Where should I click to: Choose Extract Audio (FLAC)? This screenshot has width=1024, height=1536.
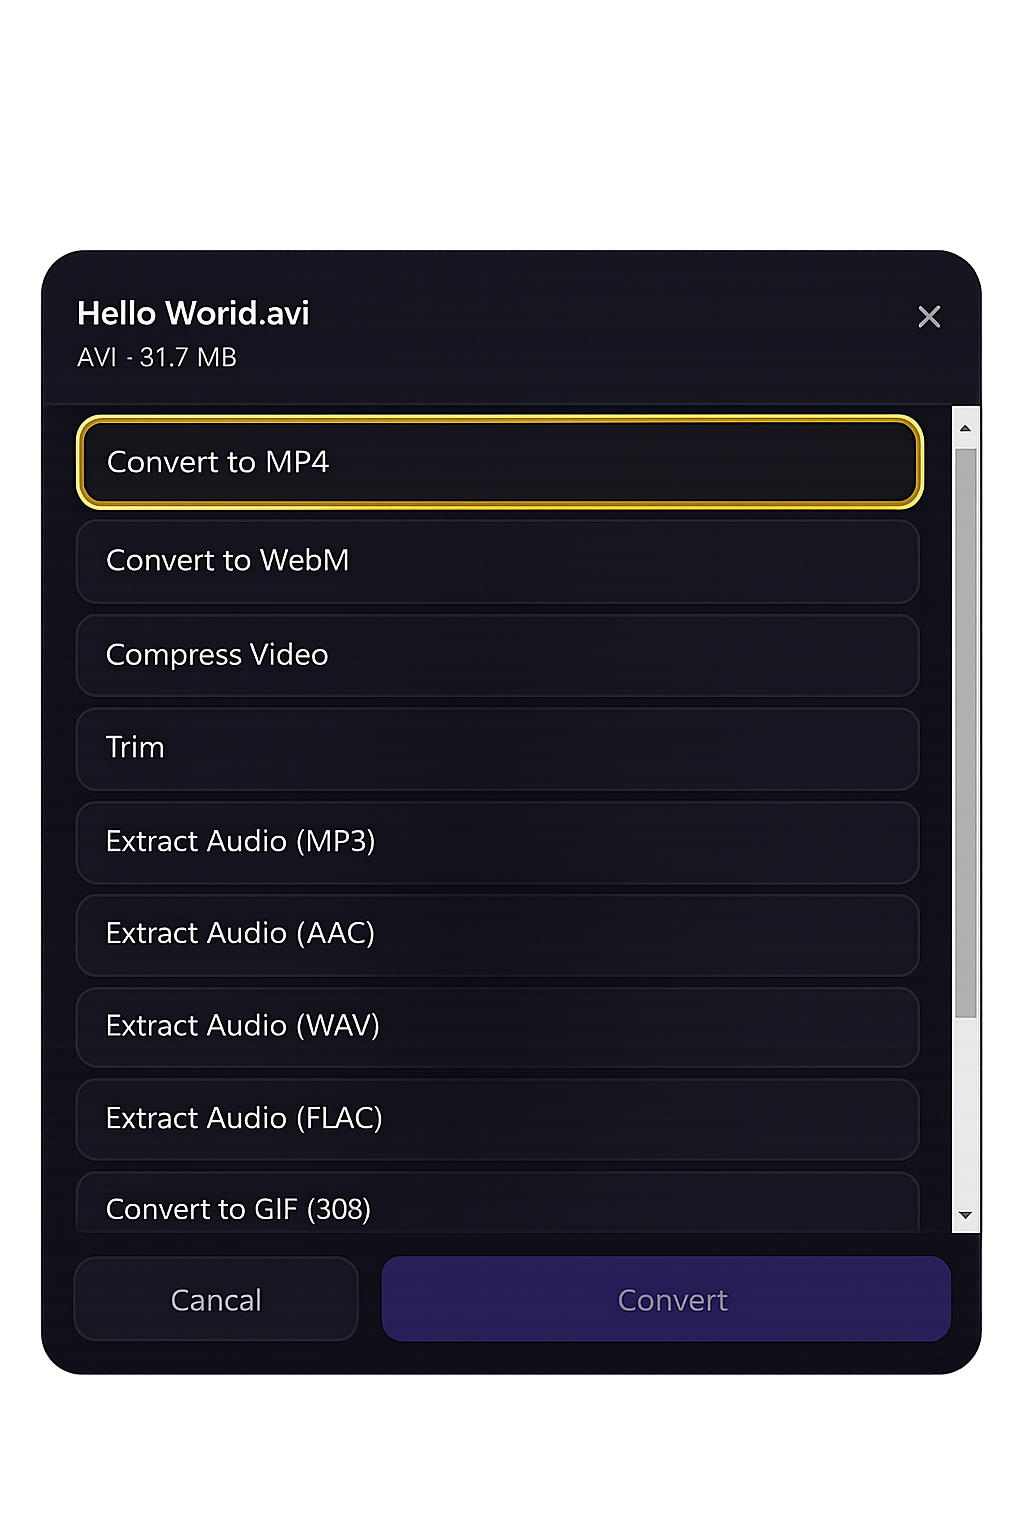click(498, 1119)
